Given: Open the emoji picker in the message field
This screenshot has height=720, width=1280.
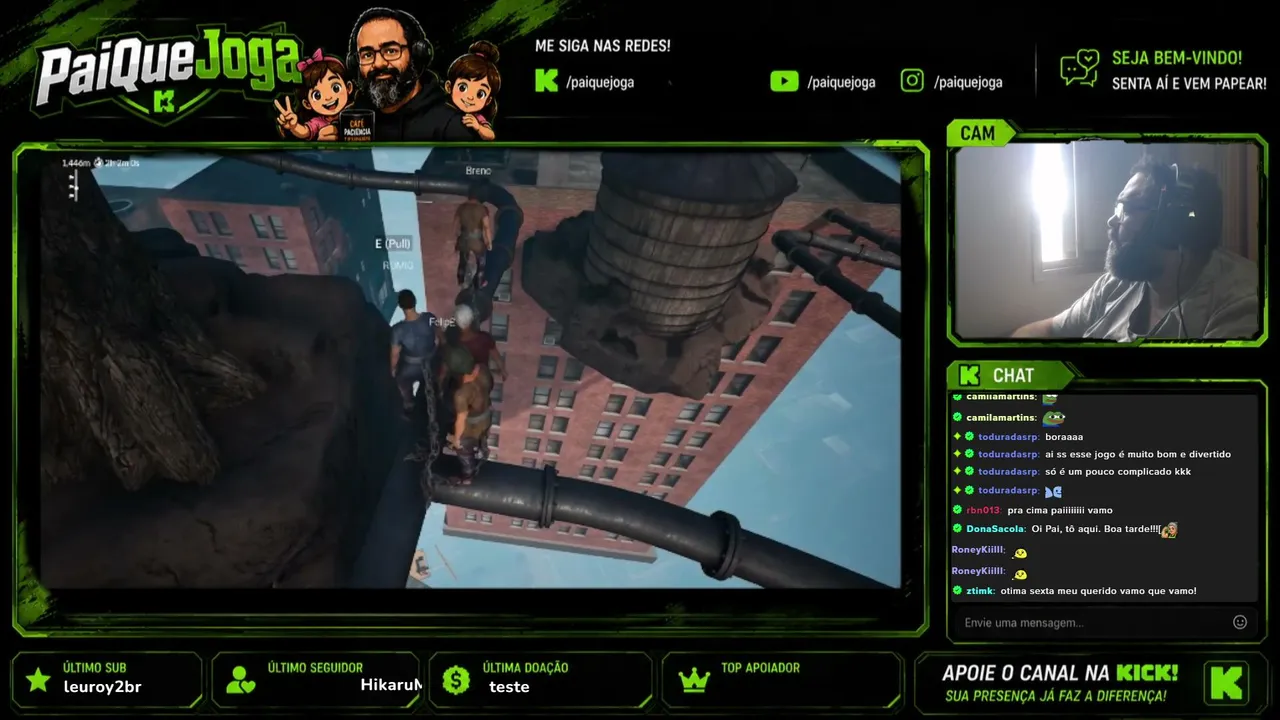Looking at the screenshot, I should tap(1240, 622).
